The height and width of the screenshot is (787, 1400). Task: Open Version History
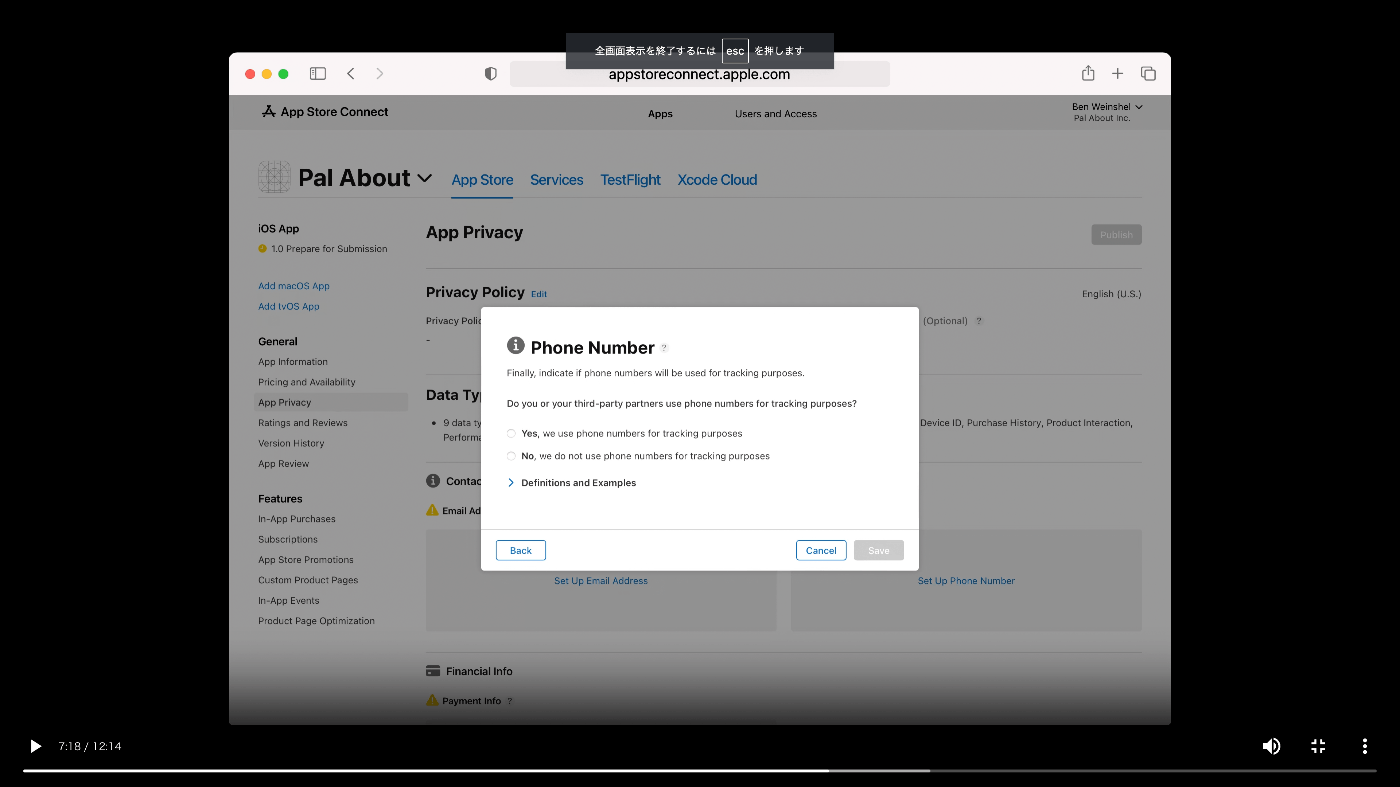click(x=291, y=443)
